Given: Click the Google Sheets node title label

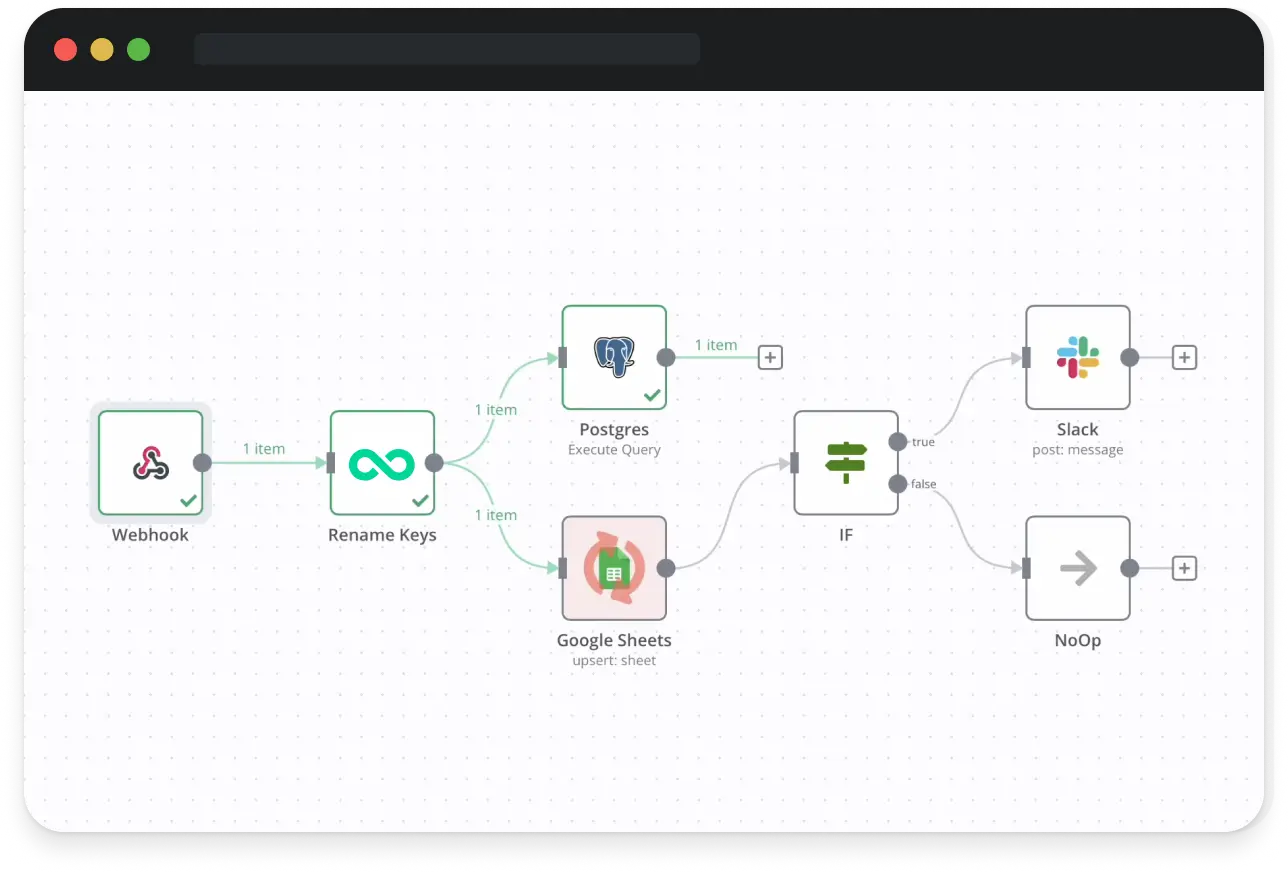Looking at the screenshot, I should coord(614,640).
